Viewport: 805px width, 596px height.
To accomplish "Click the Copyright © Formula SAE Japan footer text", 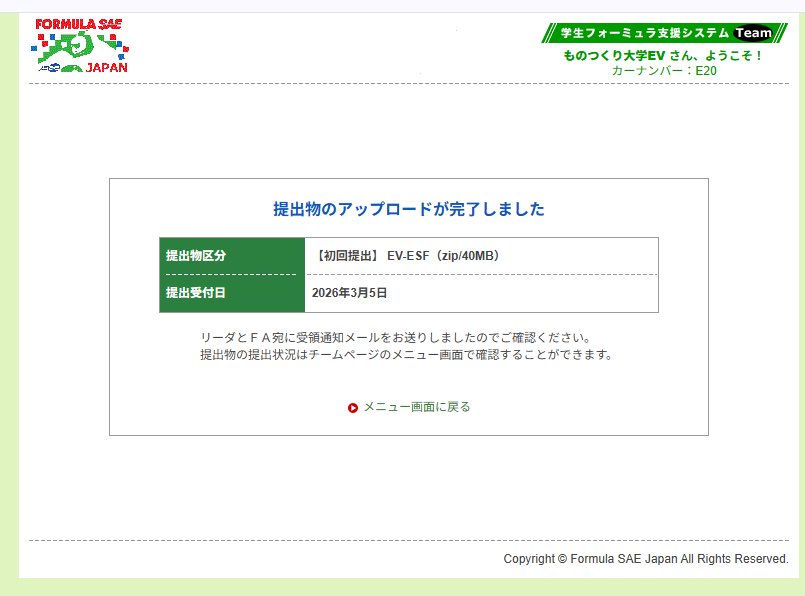I will pyautogui.click(x=646, y=559).
